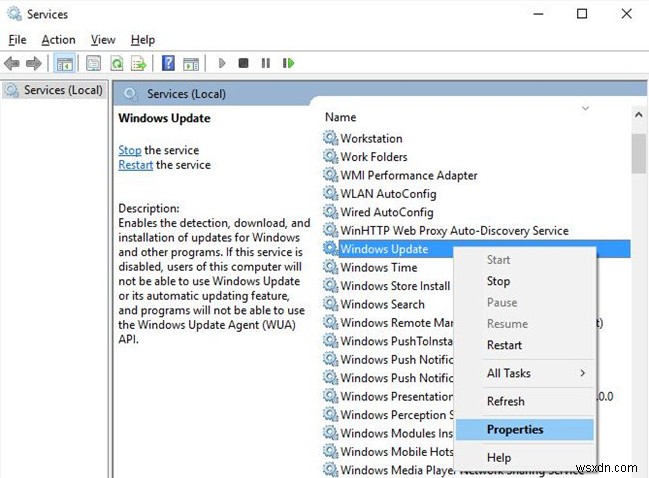Choose Restart in the context menu
Image resolution: width=649 pixels, height=478 pixels.
click(x=524, y=345)
